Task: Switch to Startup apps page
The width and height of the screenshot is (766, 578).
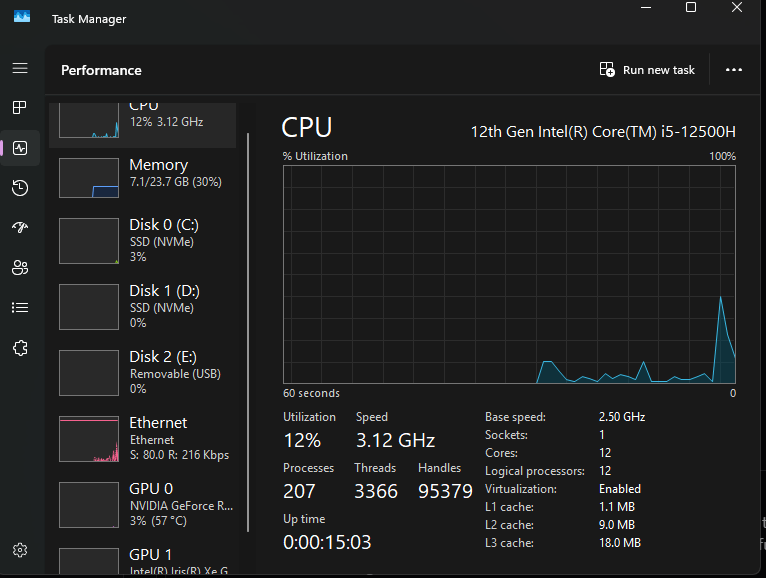Action: pos(20,228)
